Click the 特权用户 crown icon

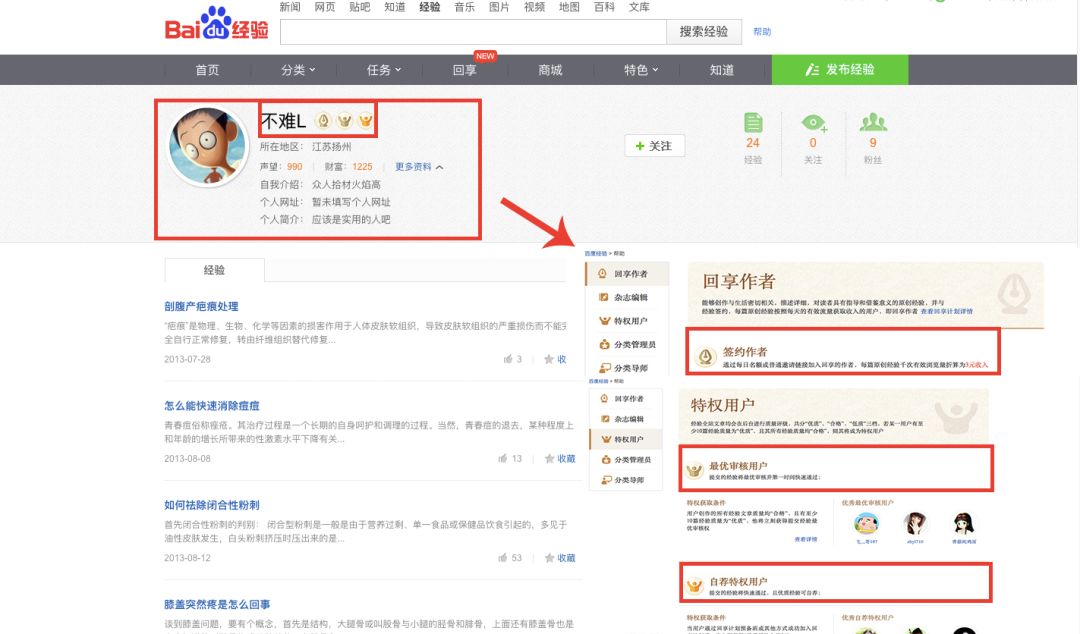coord(604,322)
